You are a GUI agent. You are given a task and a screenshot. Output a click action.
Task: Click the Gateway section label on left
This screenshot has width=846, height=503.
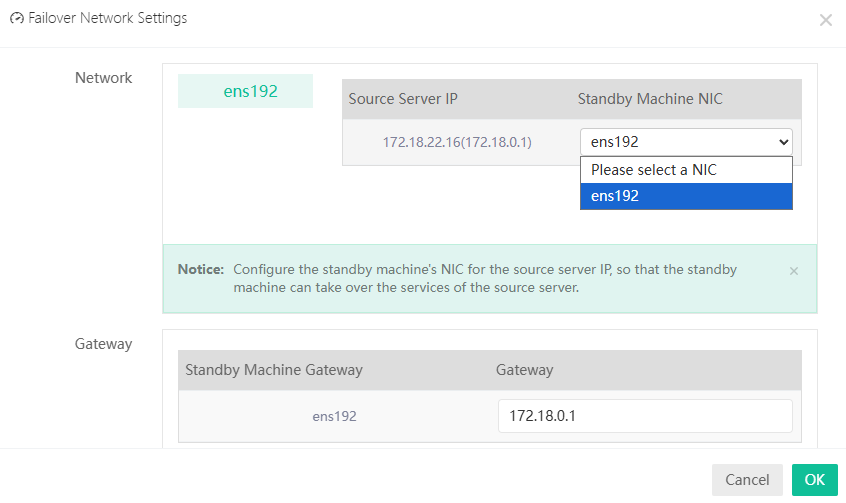tap(103, 344)
